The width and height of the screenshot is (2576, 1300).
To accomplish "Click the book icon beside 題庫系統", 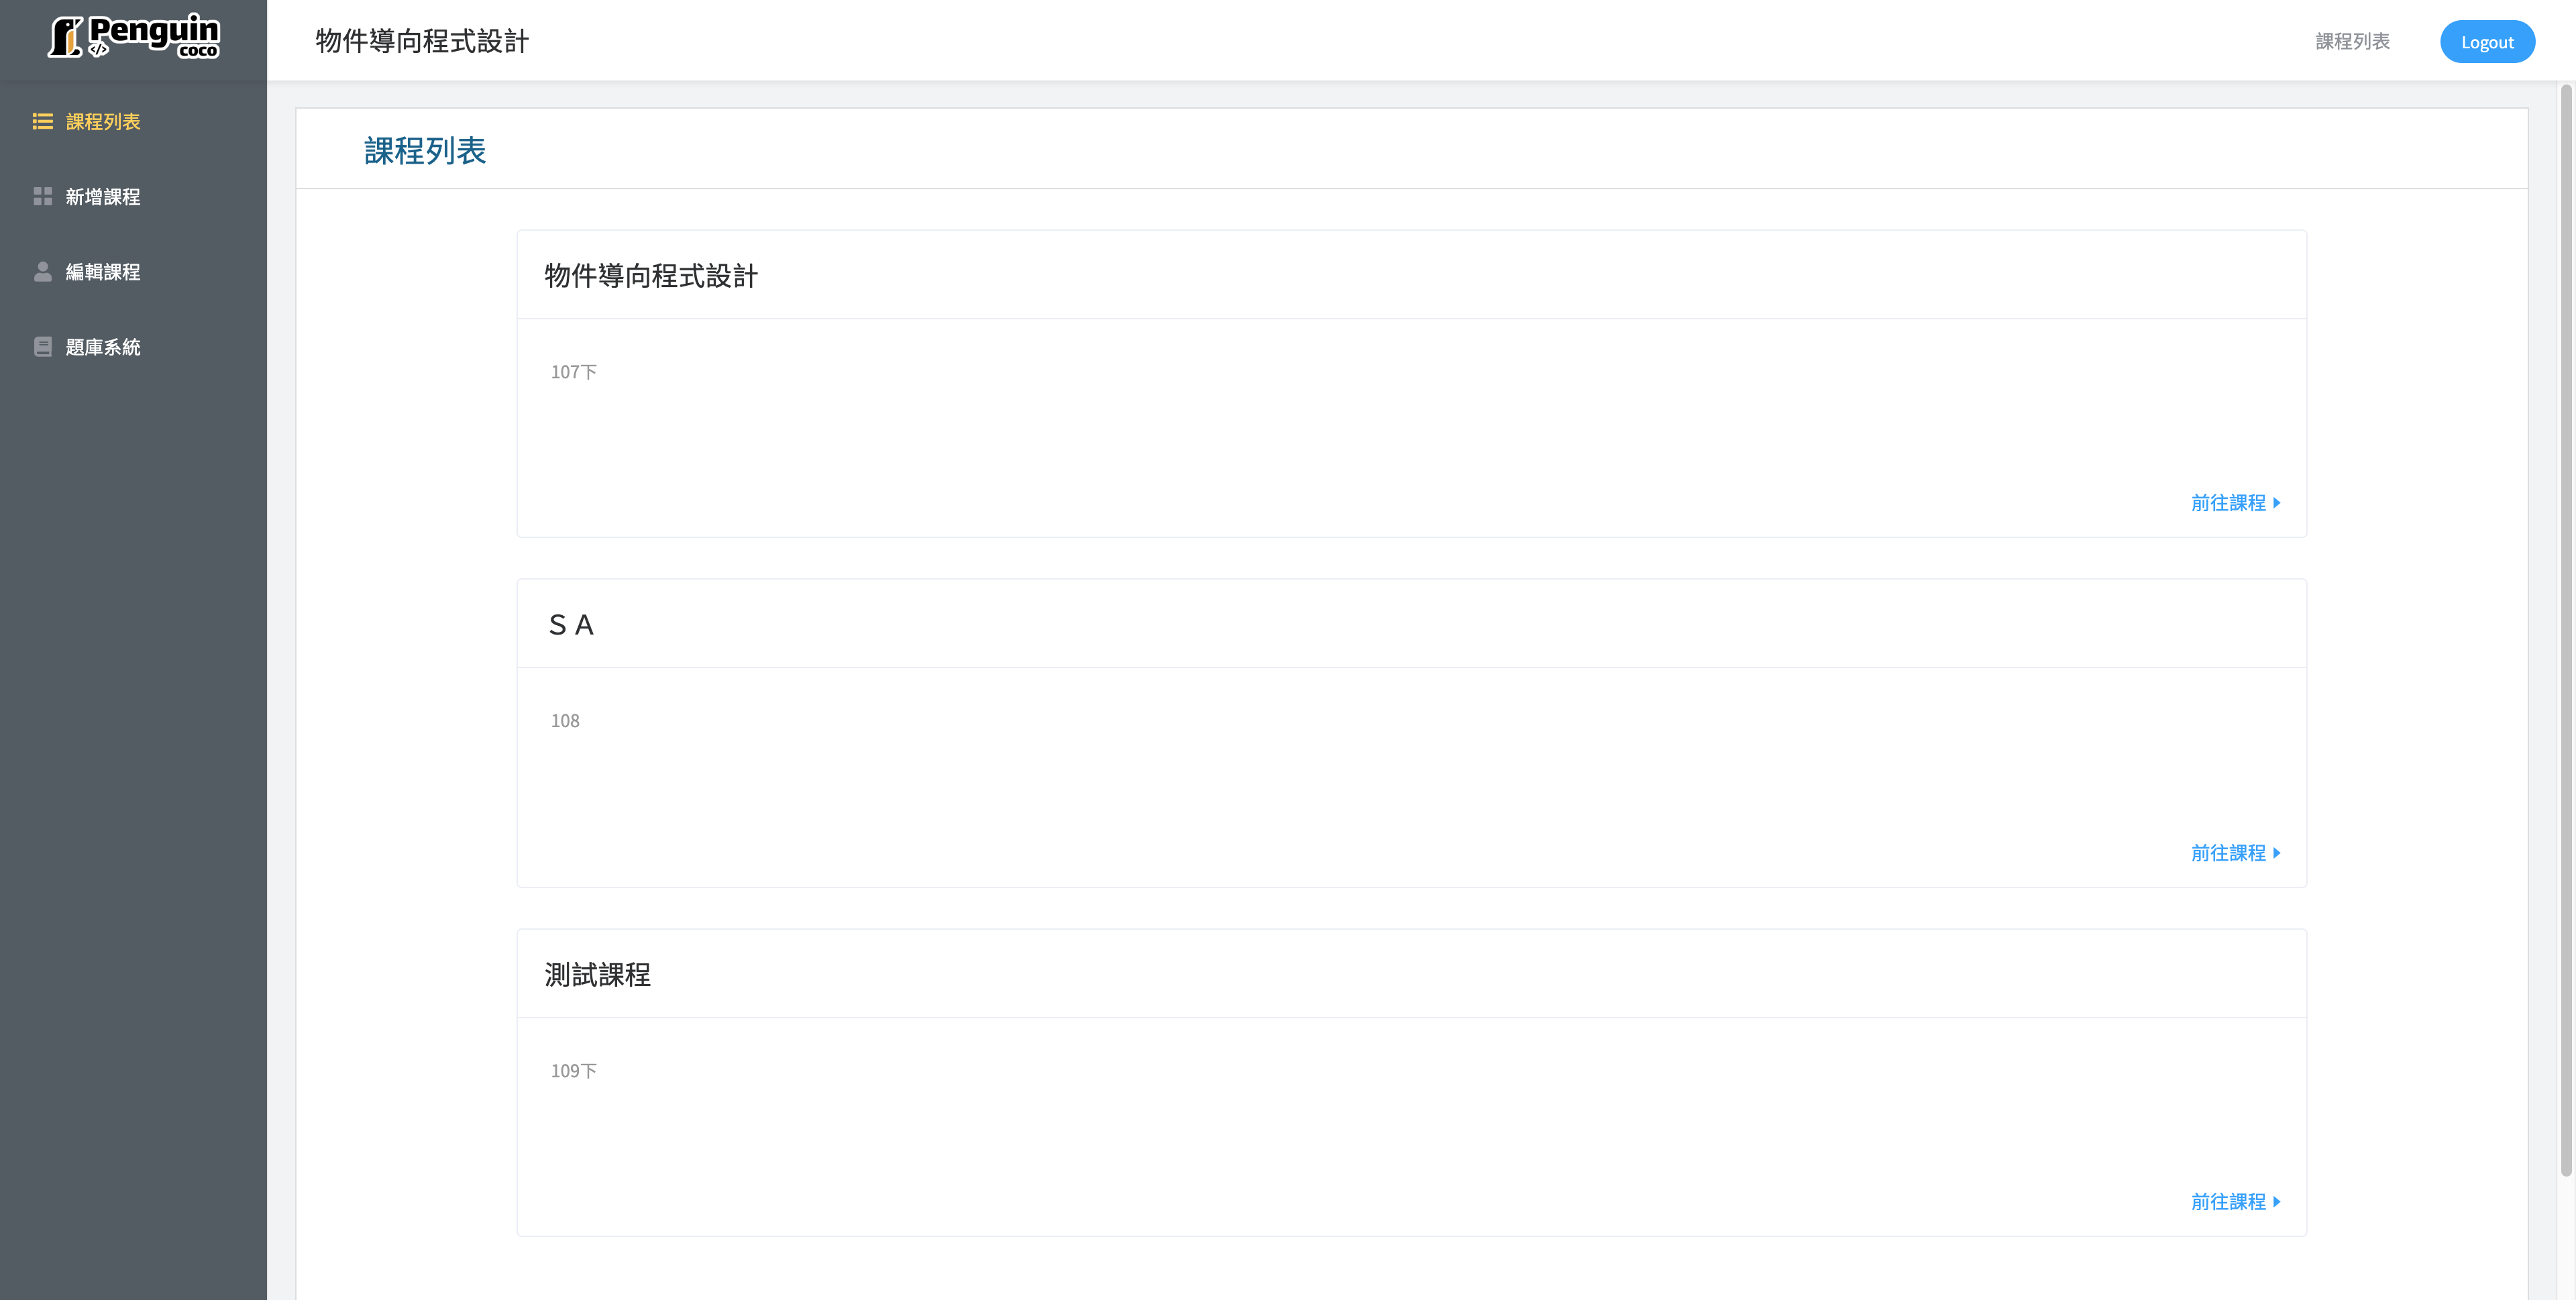I will (x=42, y=347).
